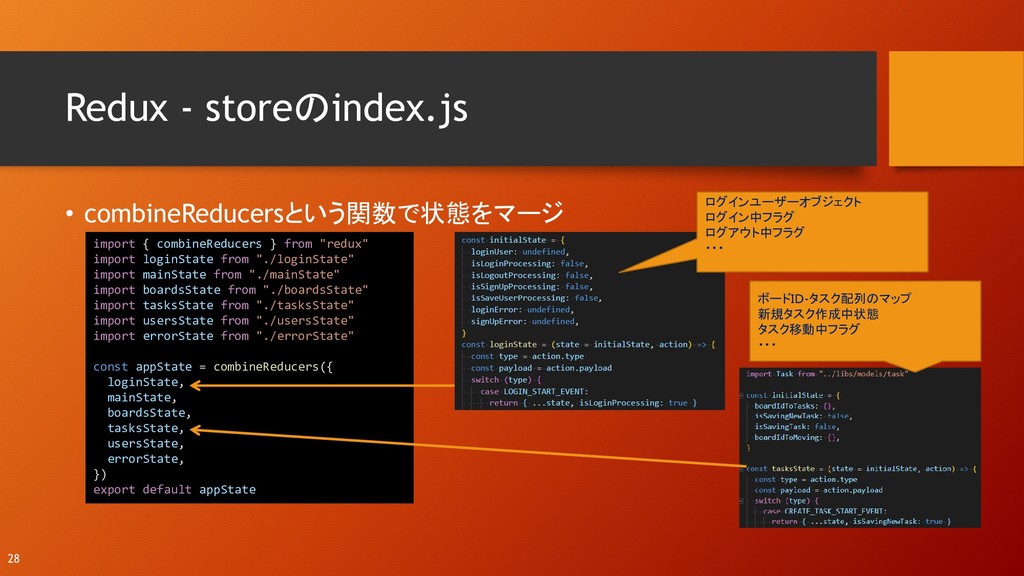
Task: Click the "boardsState," entry inside combineReducers
Action: click(150, 413)
